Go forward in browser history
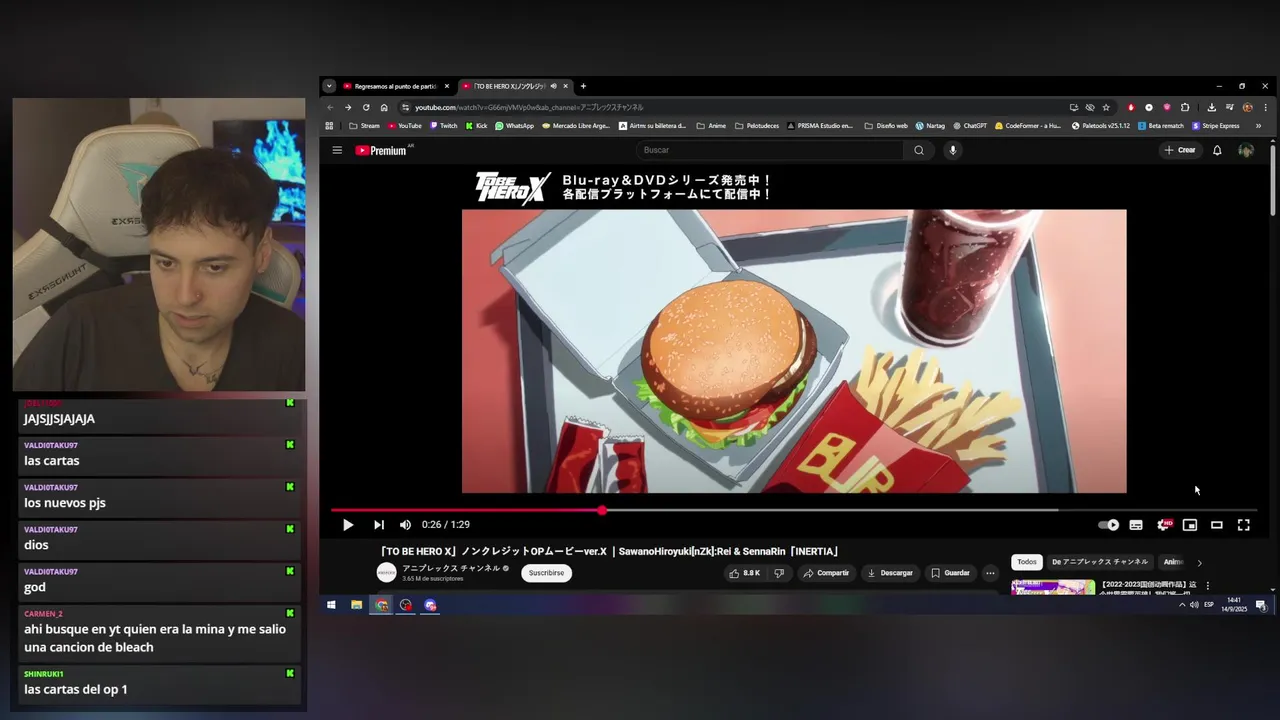Image resolution: width=1280 pixels, height=720 pixels. click(348, 107)
